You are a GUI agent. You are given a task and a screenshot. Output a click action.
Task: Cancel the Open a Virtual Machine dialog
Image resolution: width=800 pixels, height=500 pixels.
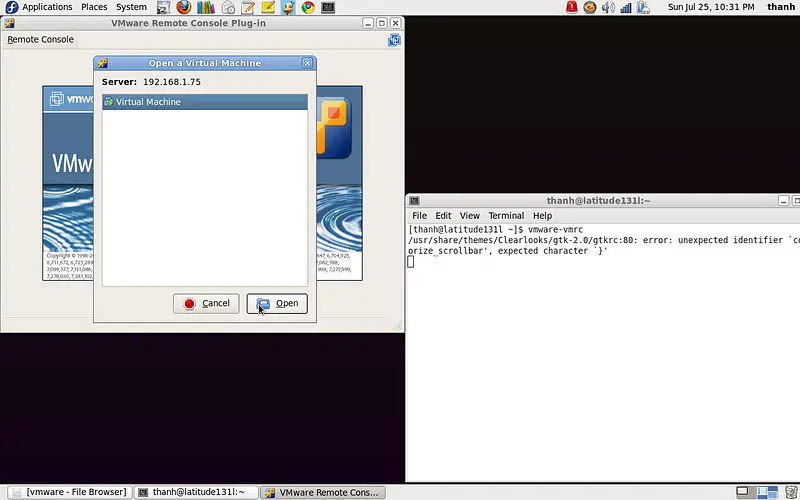[206, 304]
